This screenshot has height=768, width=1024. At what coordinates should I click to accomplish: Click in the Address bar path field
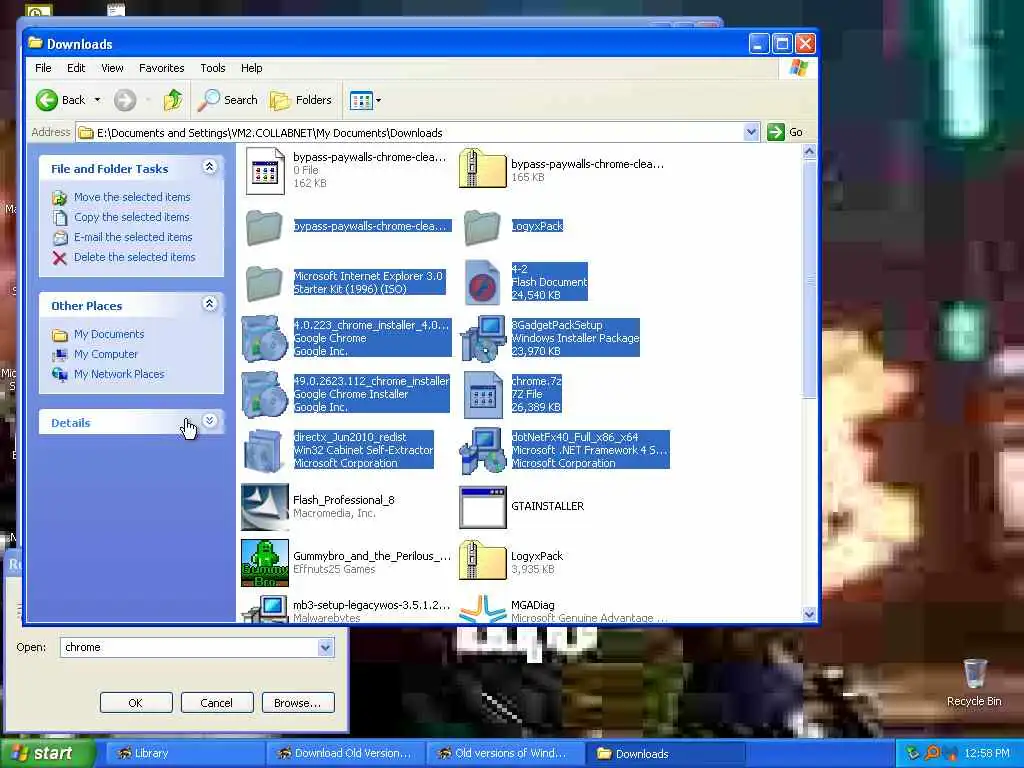[x=409, y=133]
